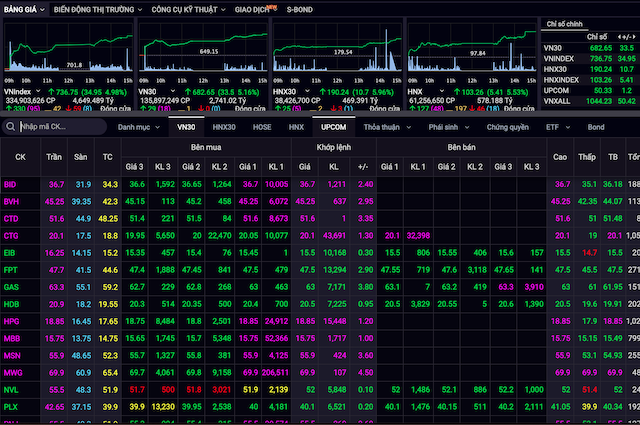Open the Bond tab
This screenshot has width=640, height=425.
[595, 127]
